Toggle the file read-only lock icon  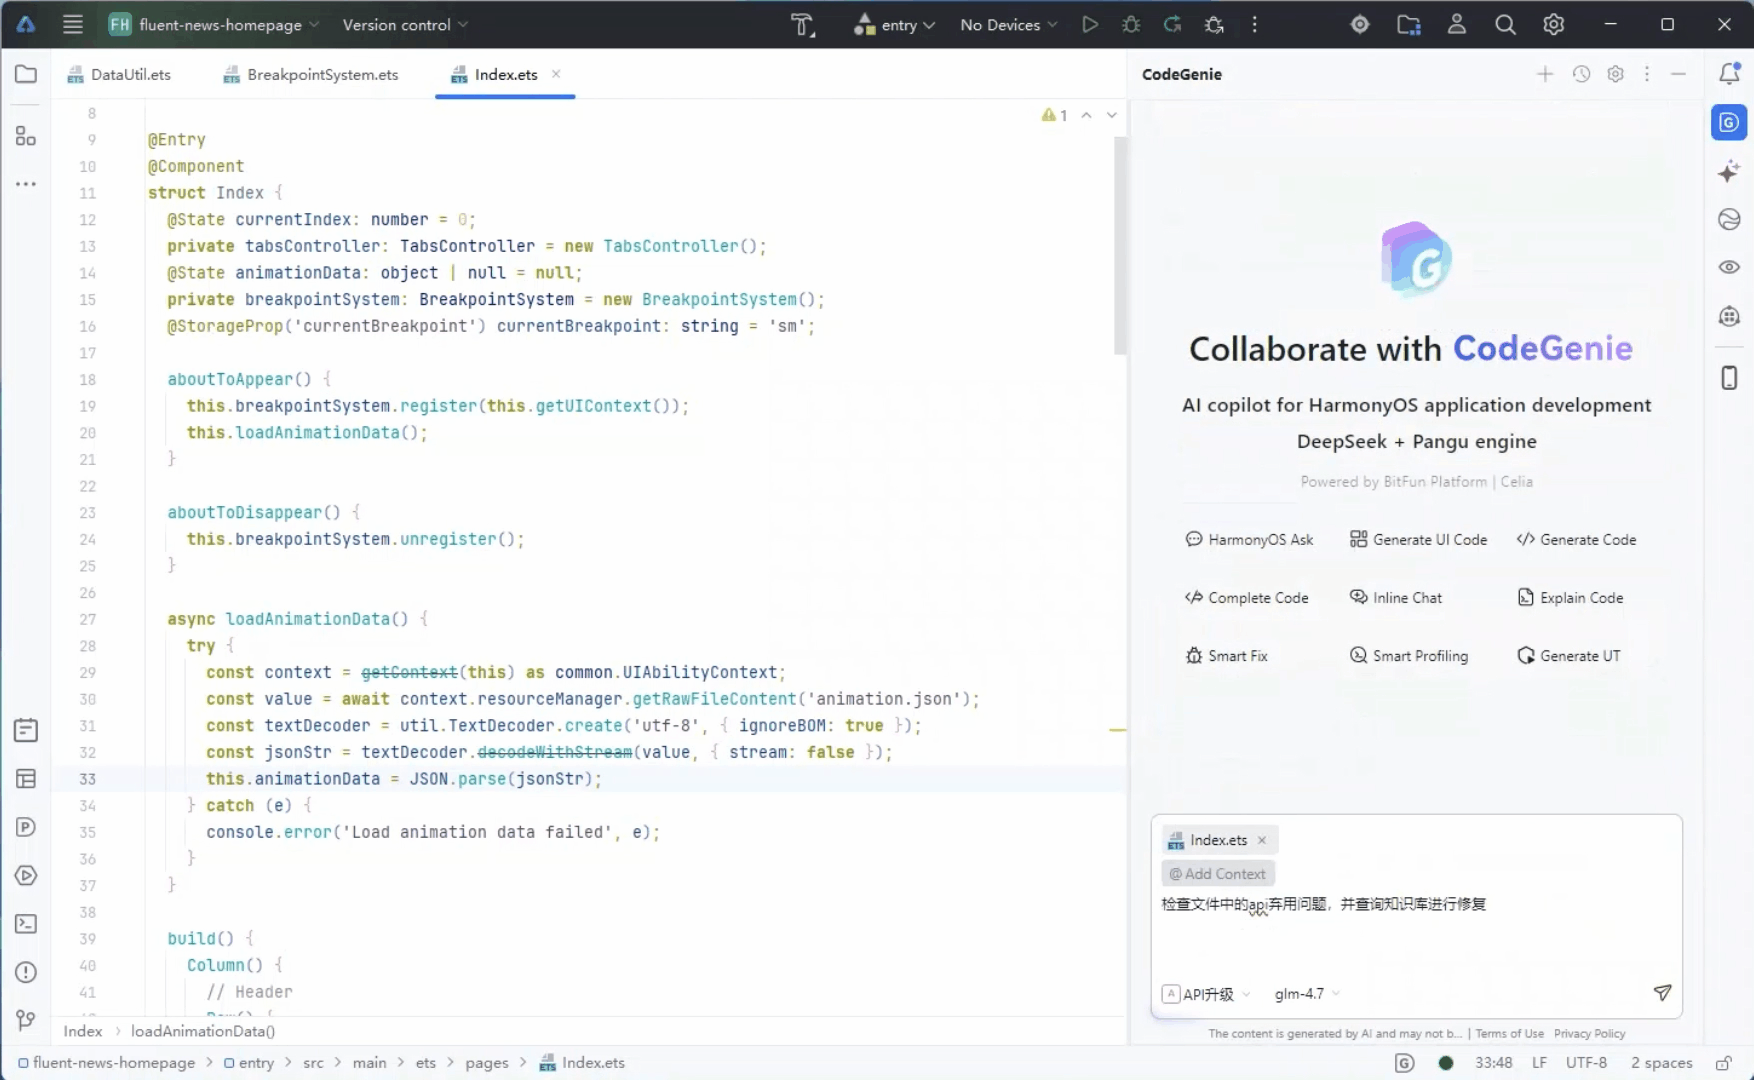point(1724,1063)
